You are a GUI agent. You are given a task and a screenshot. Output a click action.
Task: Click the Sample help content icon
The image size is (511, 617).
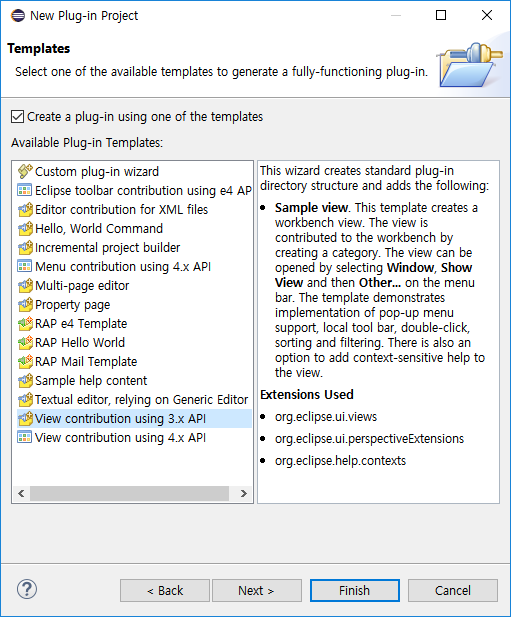25,381
